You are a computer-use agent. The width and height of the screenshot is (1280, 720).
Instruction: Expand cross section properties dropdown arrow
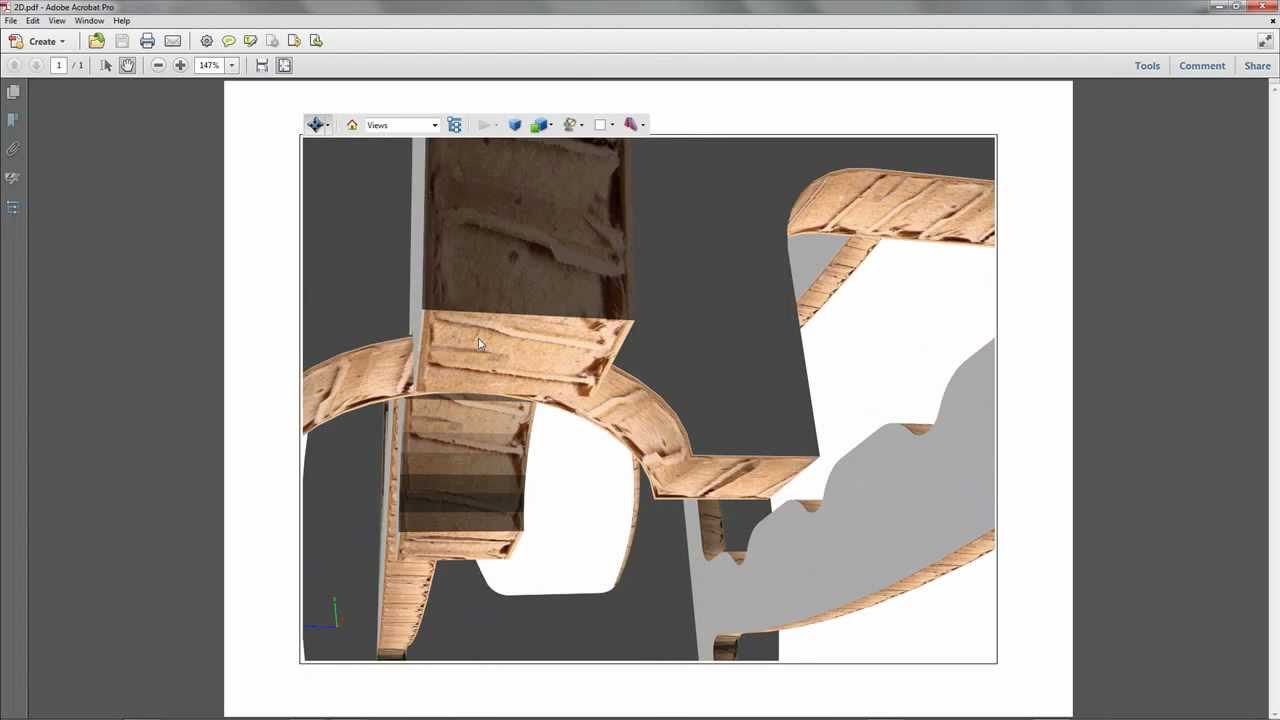643,125
